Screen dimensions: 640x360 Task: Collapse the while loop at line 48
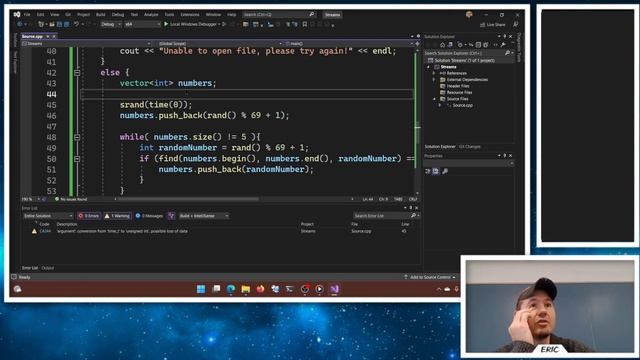[77, 137]
